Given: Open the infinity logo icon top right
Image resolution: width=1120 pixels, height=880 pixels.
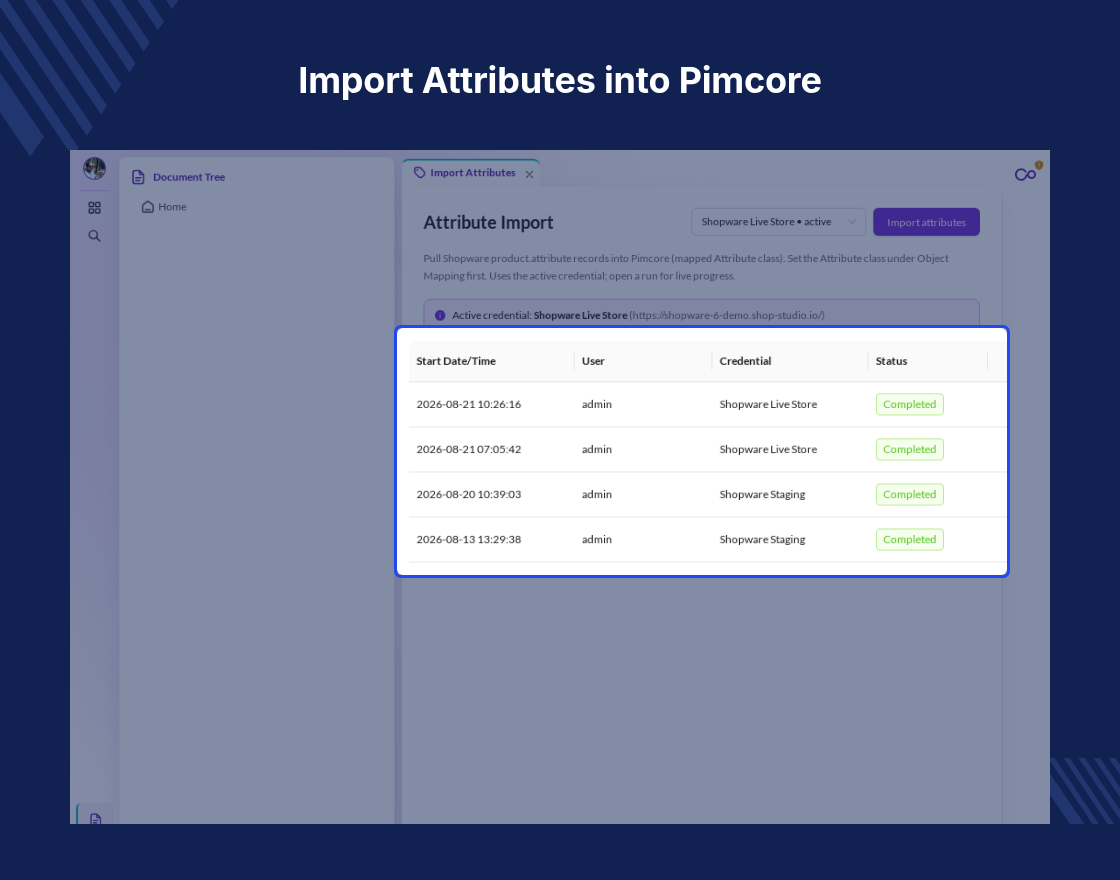Looking at the screenshot, I should pyautogui.click(x=1026, y=174).
